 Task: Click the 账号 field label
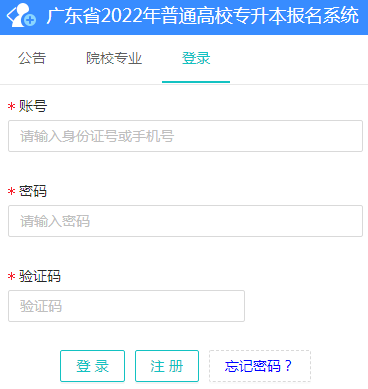[x=33, y=106]
